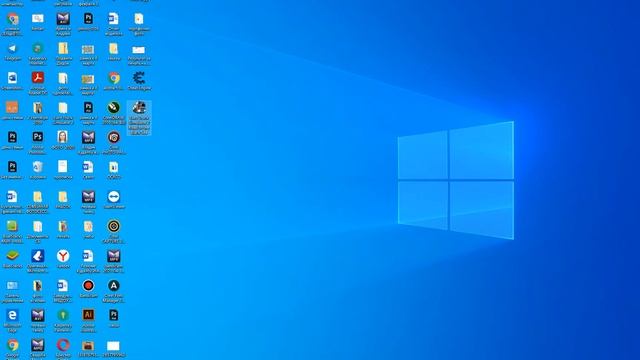Select the blue bird icon beside Yandex
This screenshot has height=360, width=640.
point(38,256)
